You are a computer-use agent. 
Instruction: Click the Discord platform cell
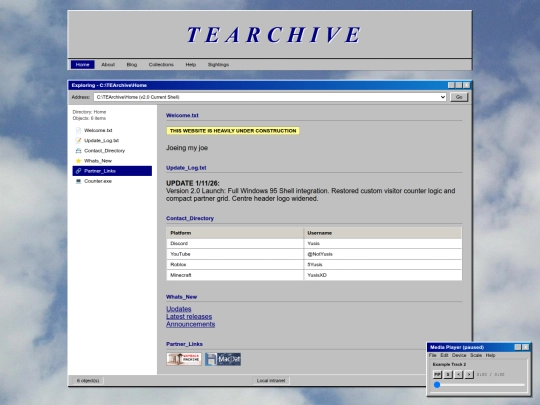click(x=235, y=243)
